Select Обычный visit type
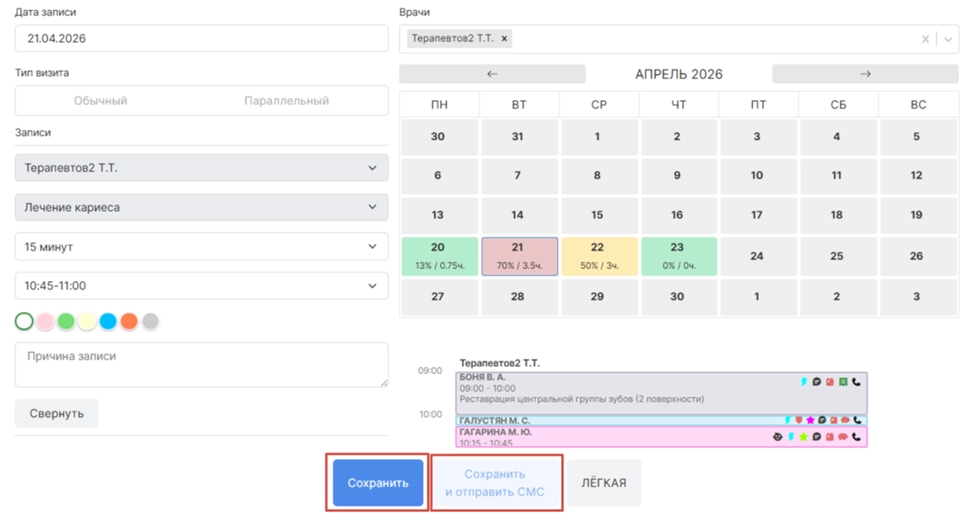973x514 pixels. pyautogui.click(x=101, y=101)
